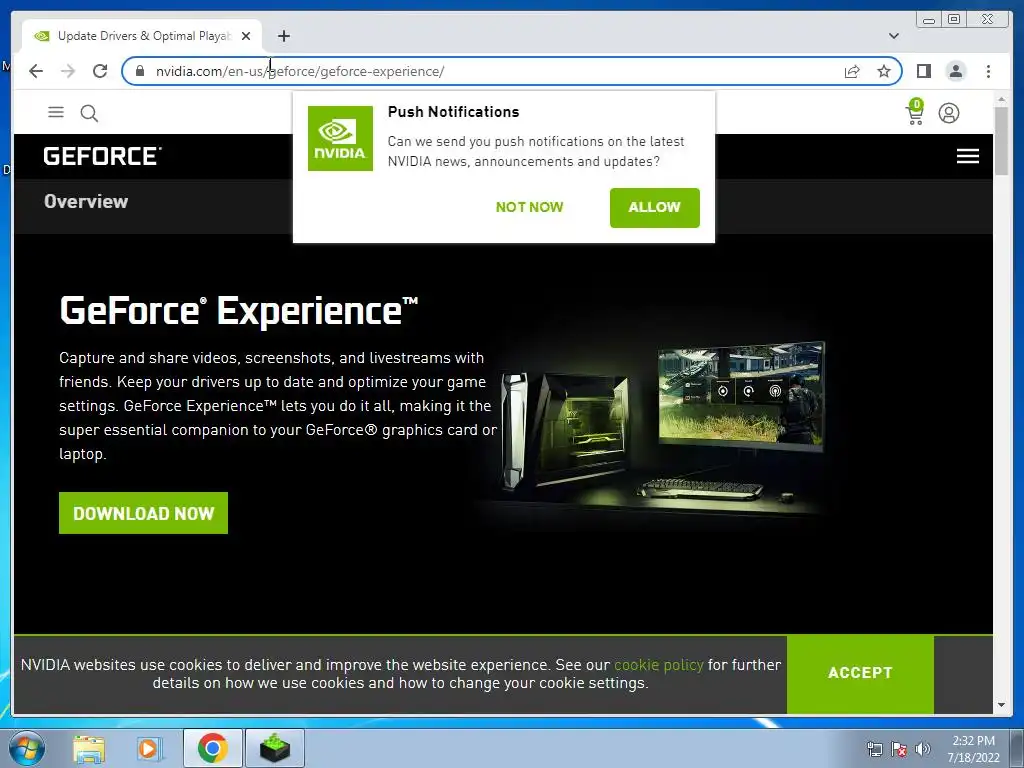View site info via the padlock icon
1024x768 pixels.
139,71
